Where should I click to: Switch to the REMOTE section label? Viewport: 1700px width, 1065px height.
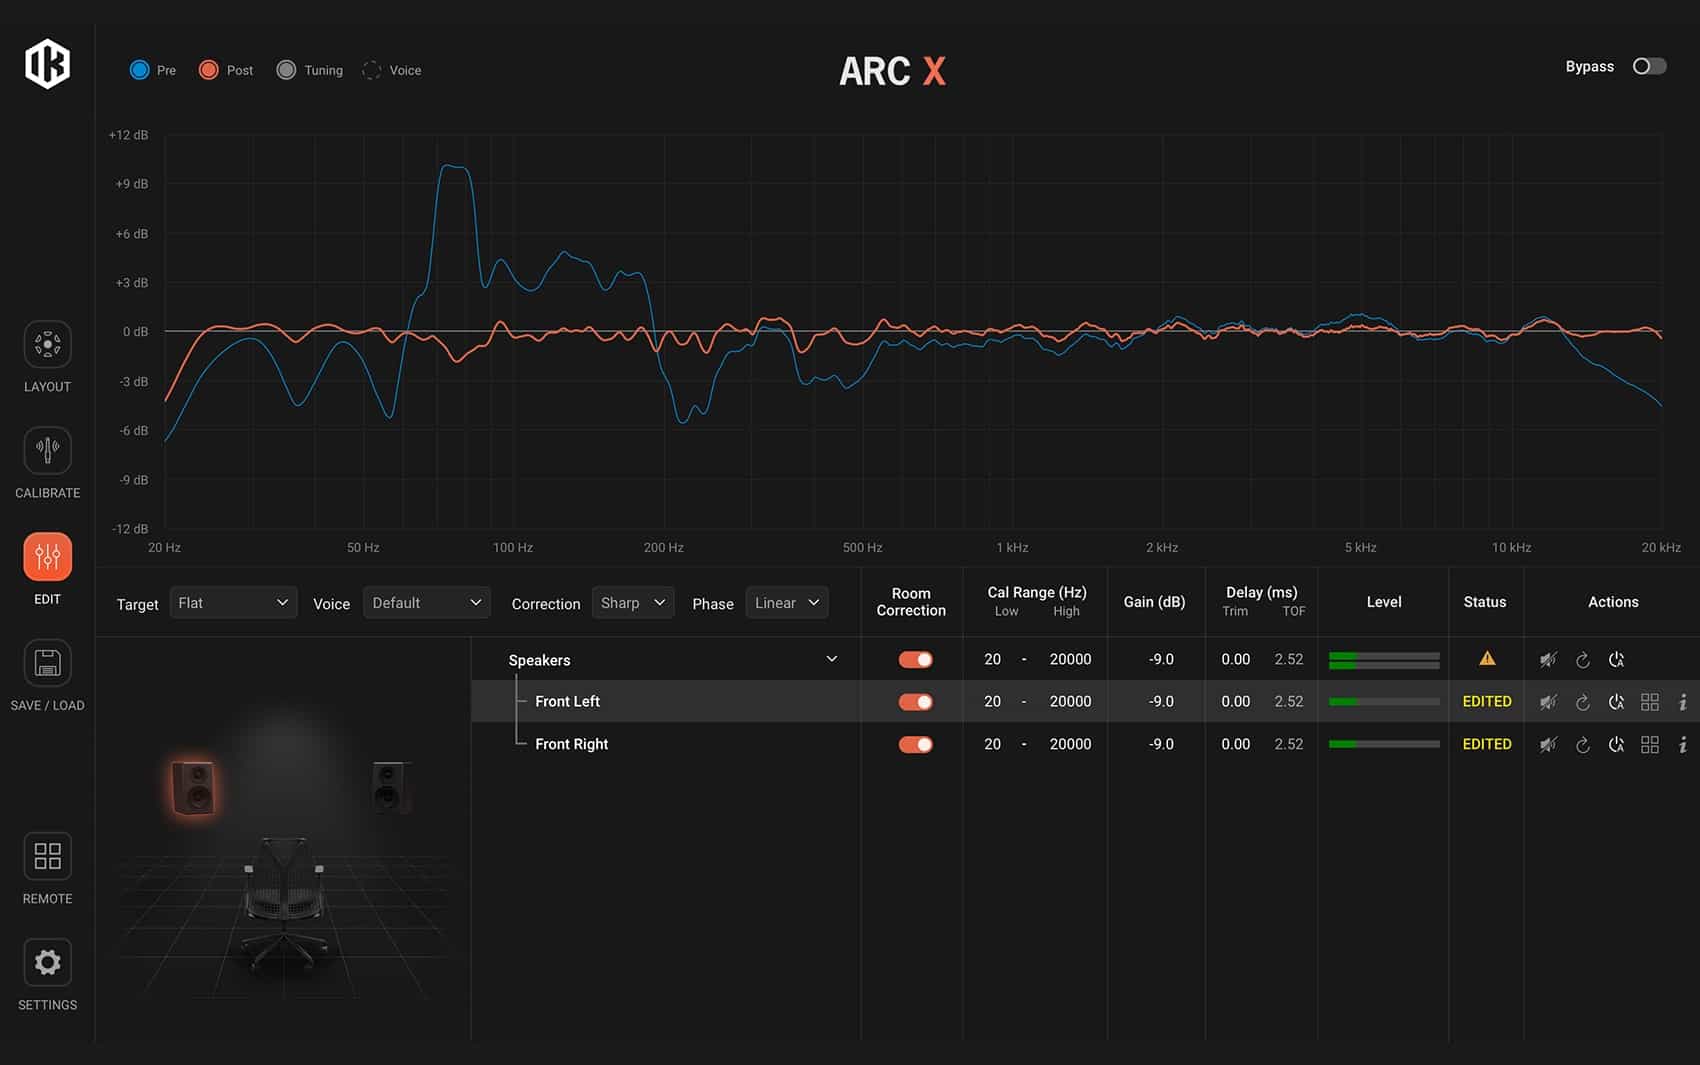click(x=47, y=899)
